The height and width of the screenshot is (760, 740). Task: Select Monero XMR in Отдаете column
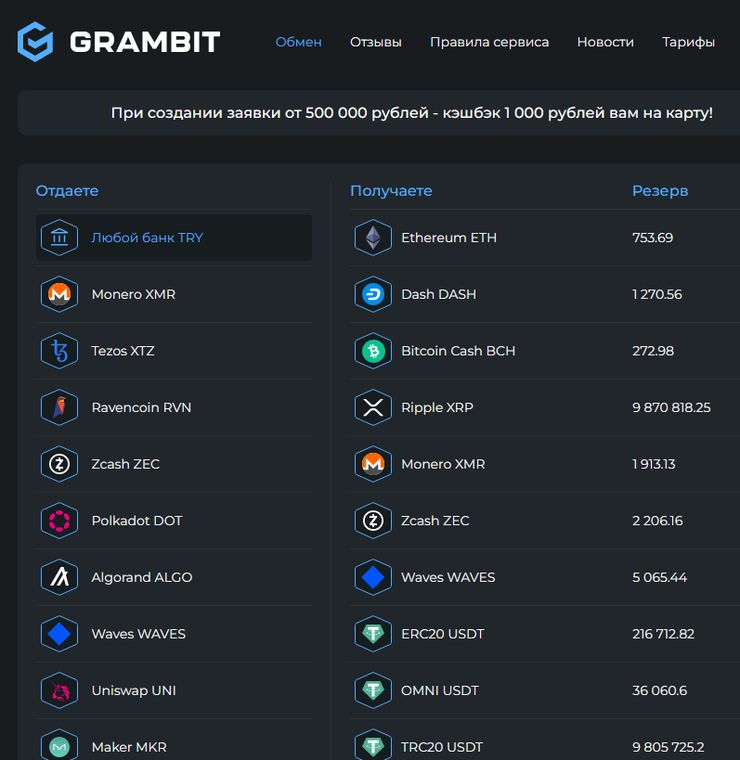(x=174, y=294)
